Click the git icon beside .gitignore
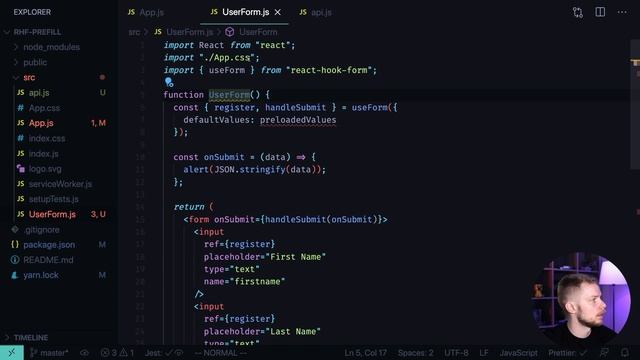The width and height of the screenshot is (640, 360). tap(15, 230)
